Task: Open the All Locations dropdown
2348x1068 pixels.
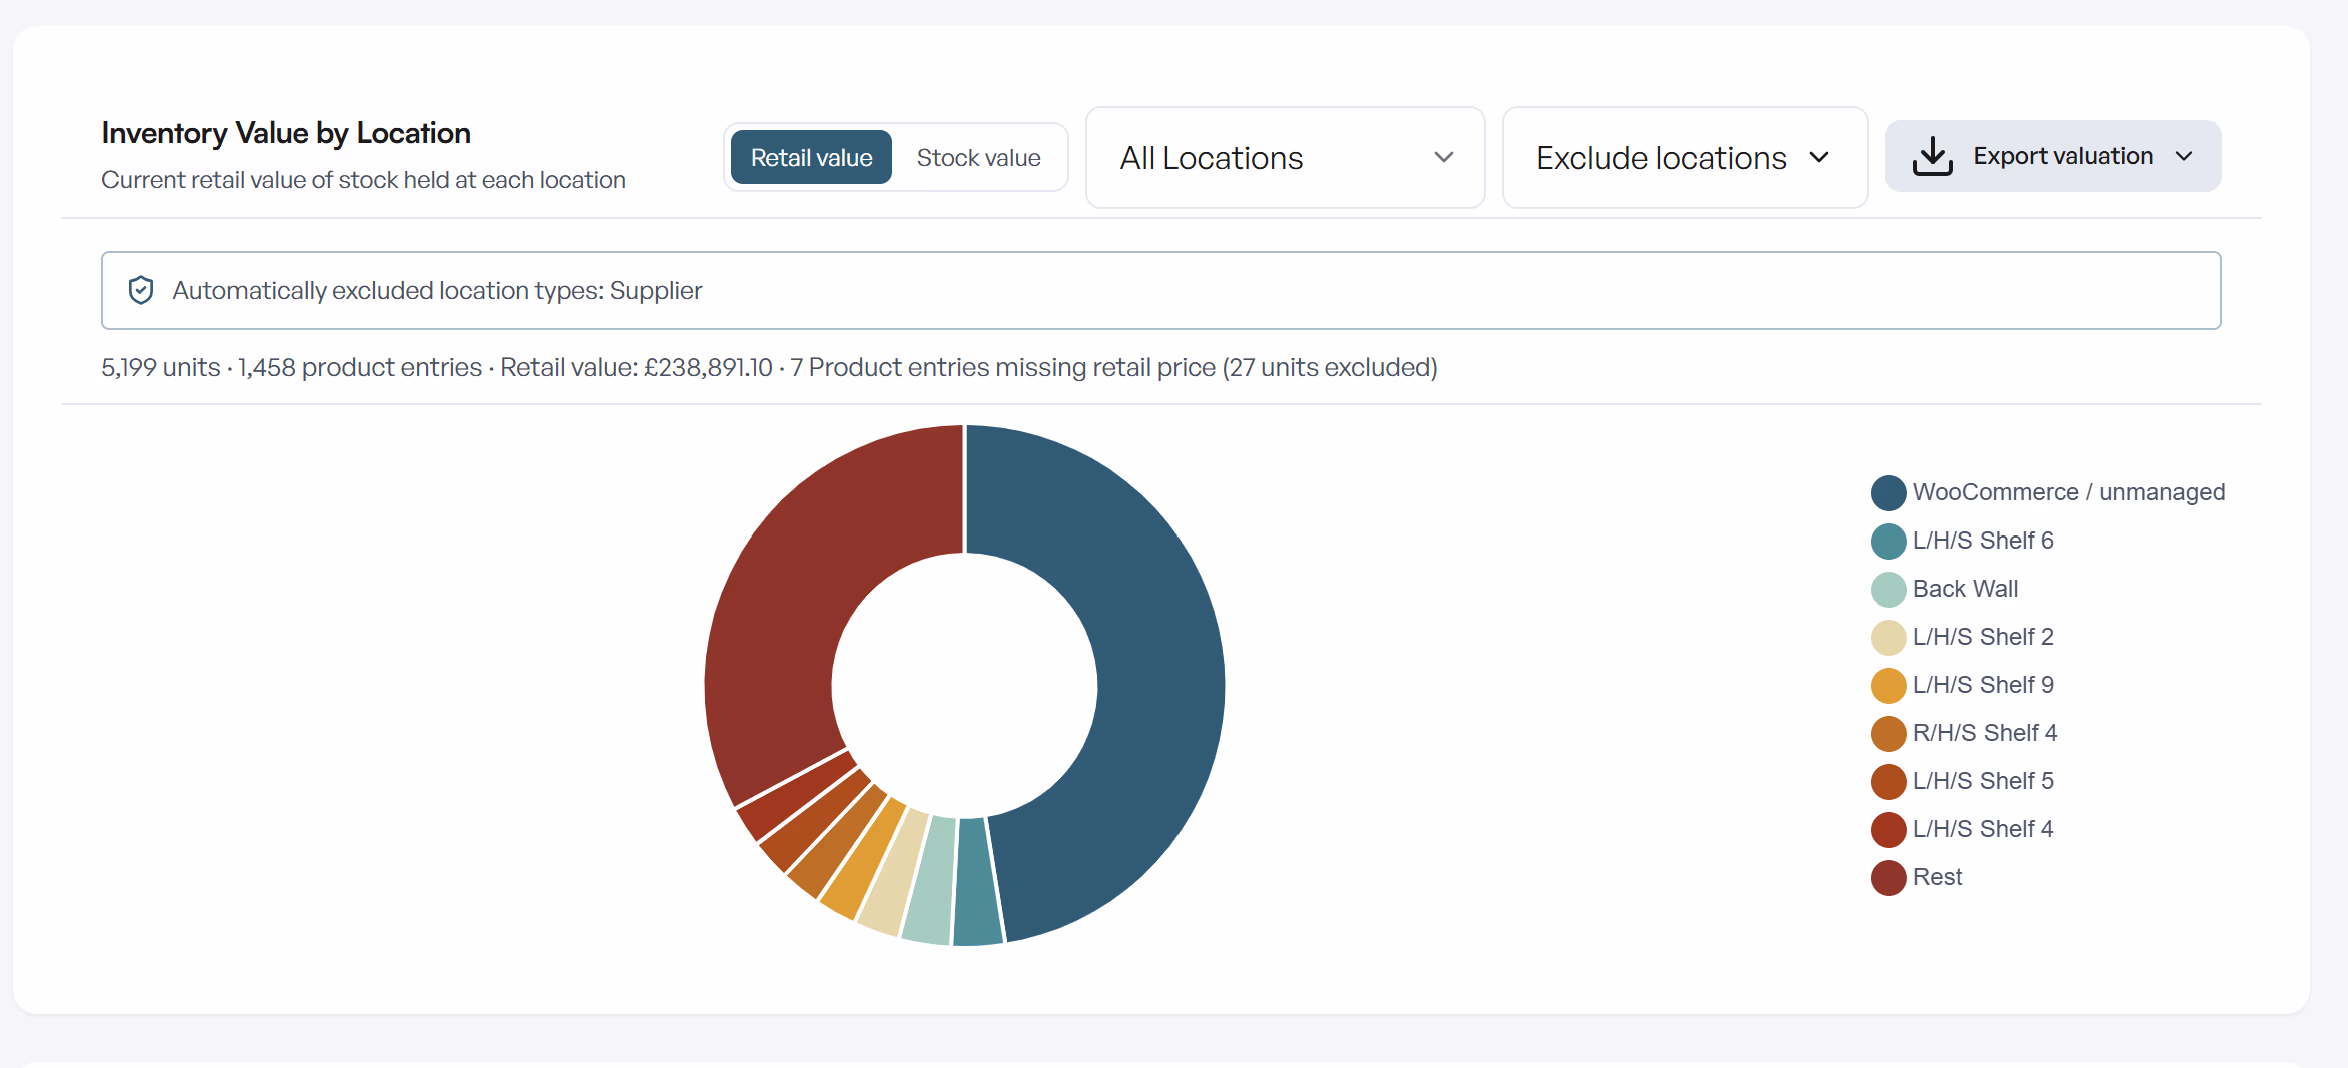Action: [1285, 158]
